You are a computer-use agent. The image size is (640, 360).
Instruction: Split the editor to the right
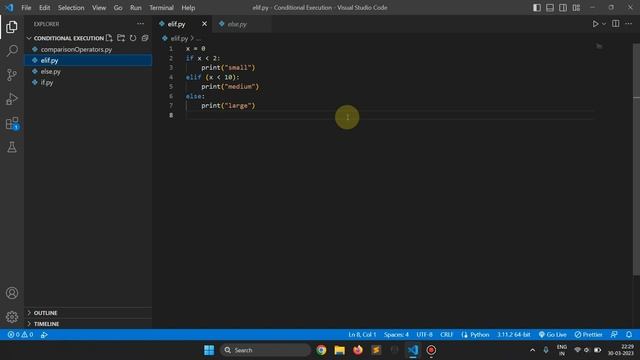click(x=616, y=24)
